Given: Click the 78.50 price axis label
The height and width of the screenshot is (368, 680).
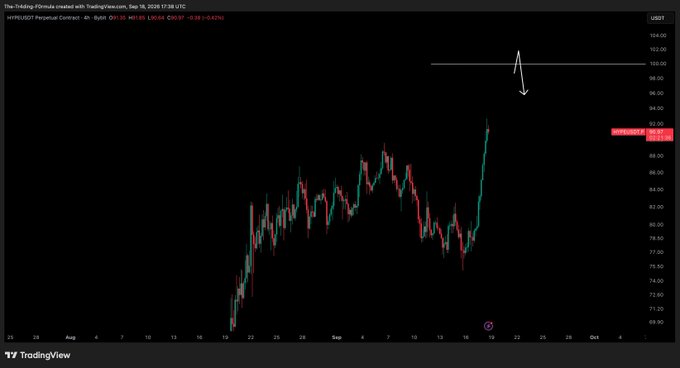Looking at the screenshot, I should coord(657,238).
